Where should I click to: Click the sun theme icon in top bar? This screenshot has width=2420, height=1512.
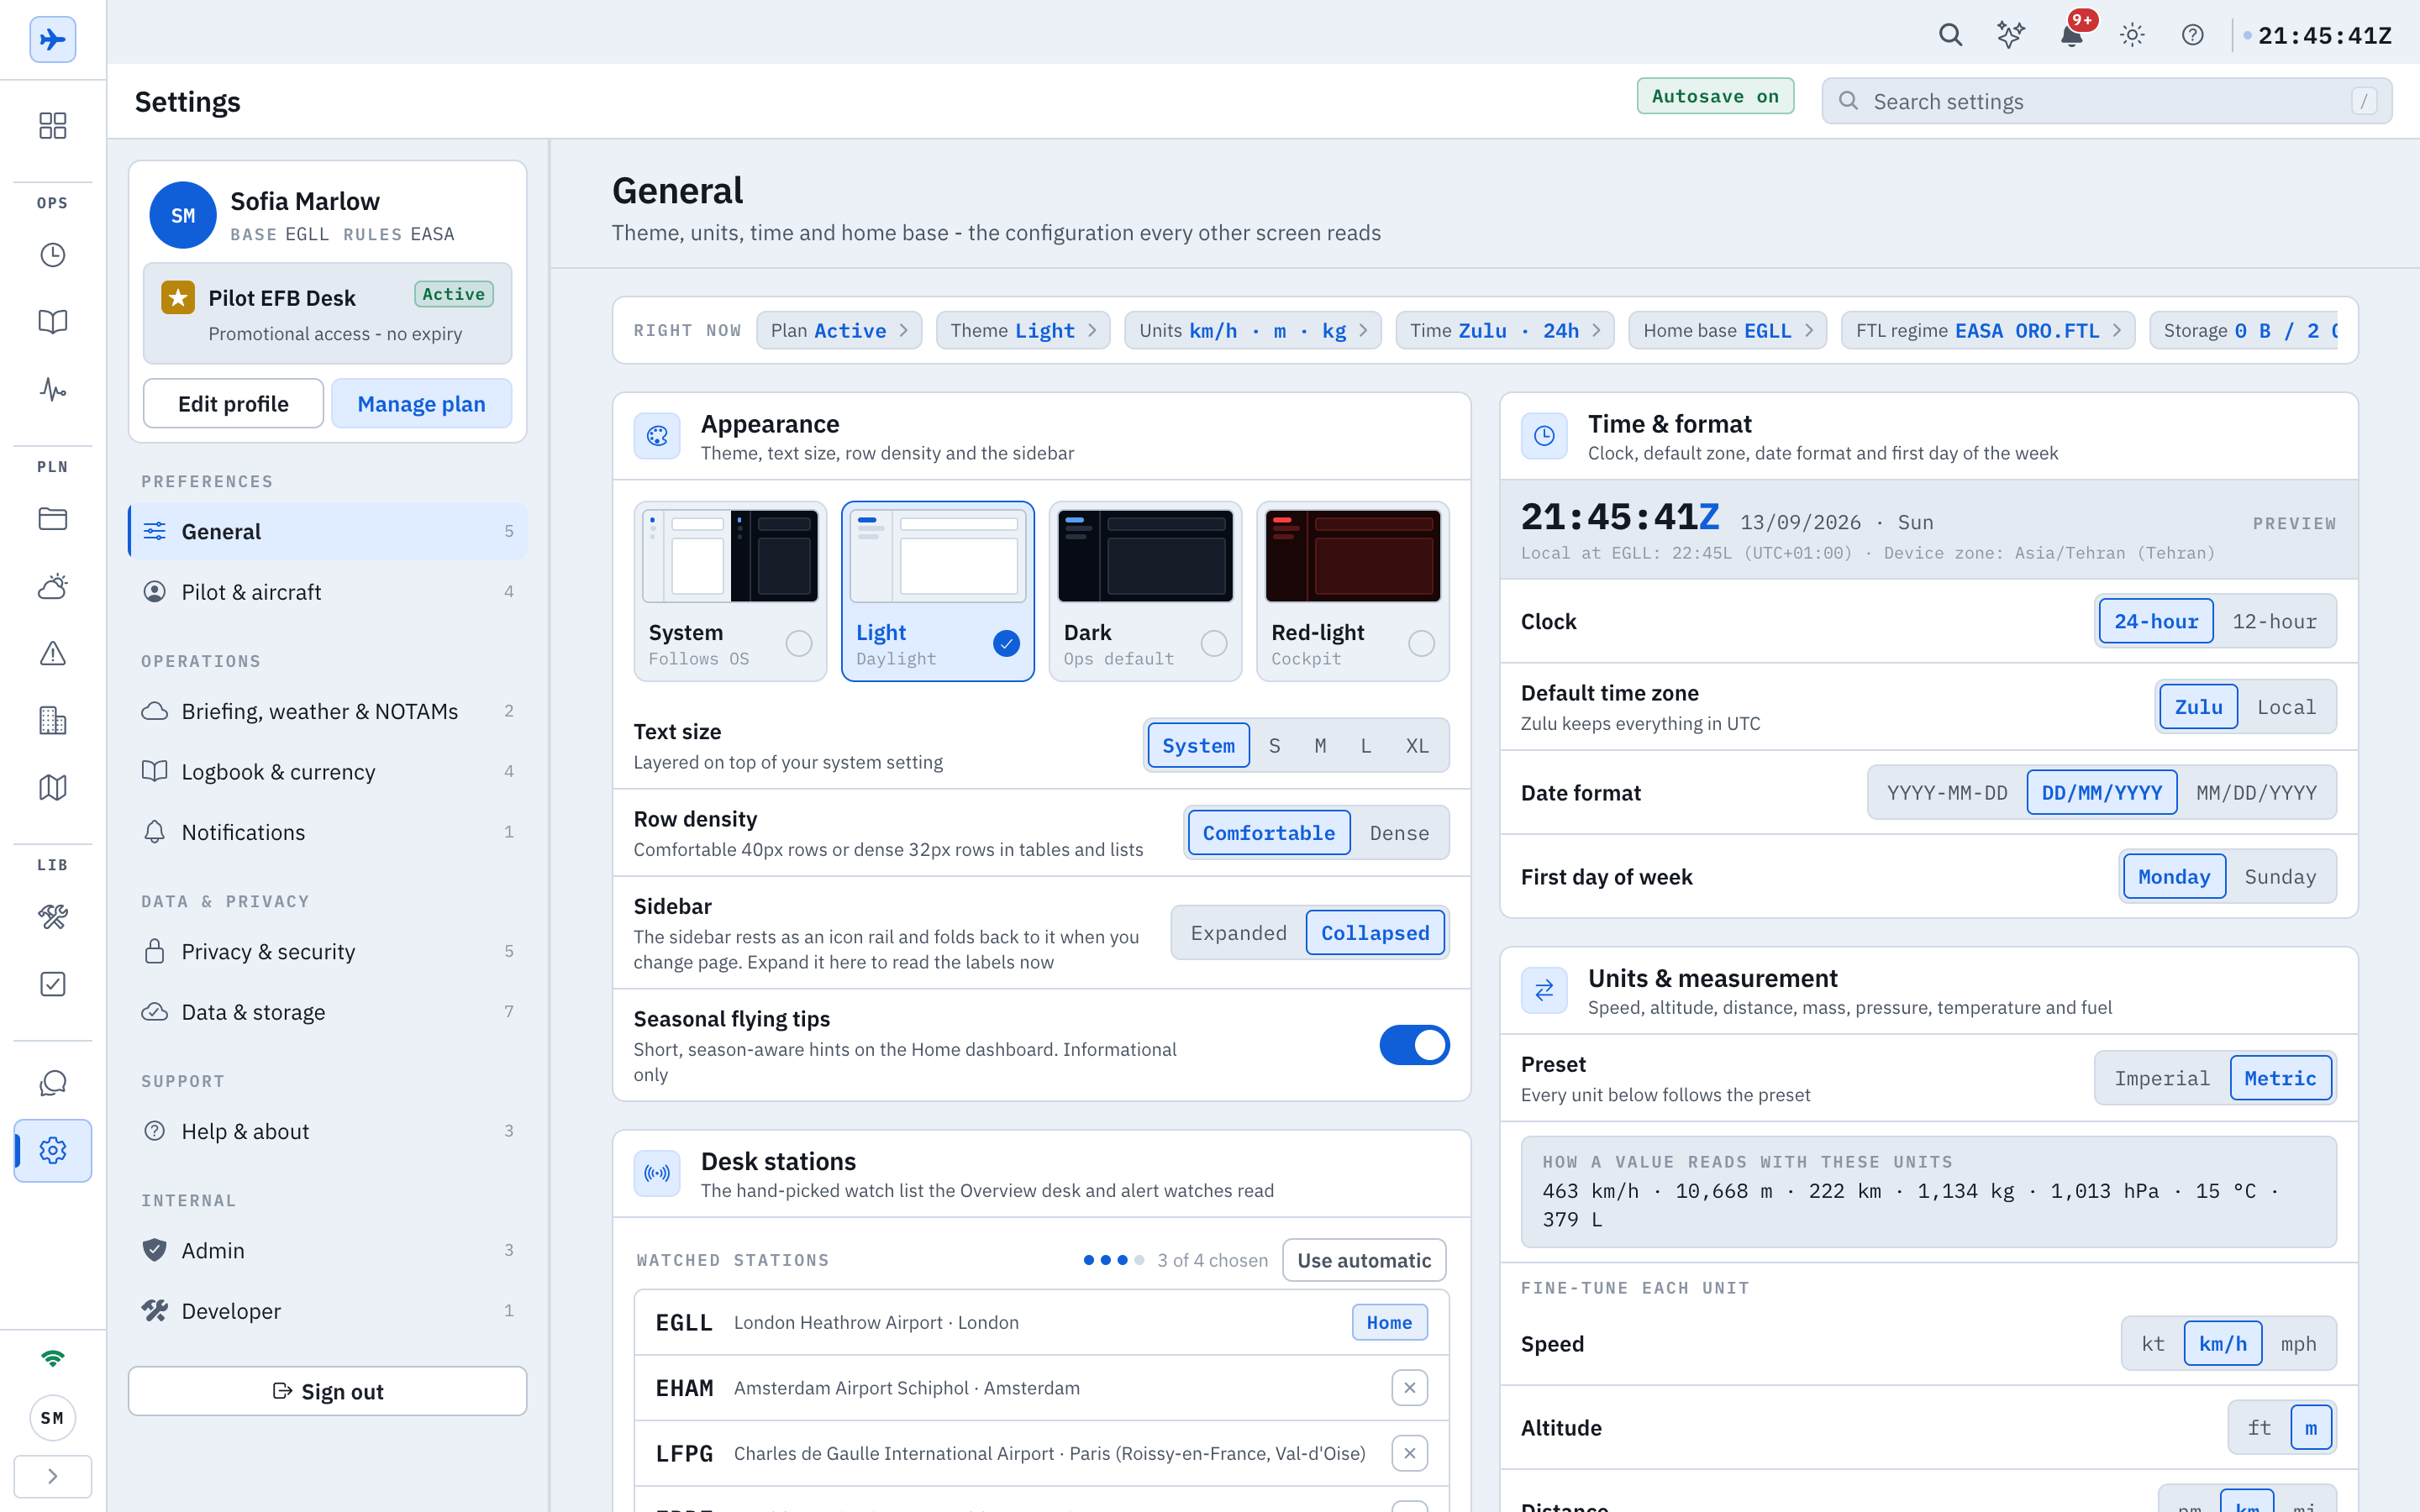click(x=2132, y=36)
